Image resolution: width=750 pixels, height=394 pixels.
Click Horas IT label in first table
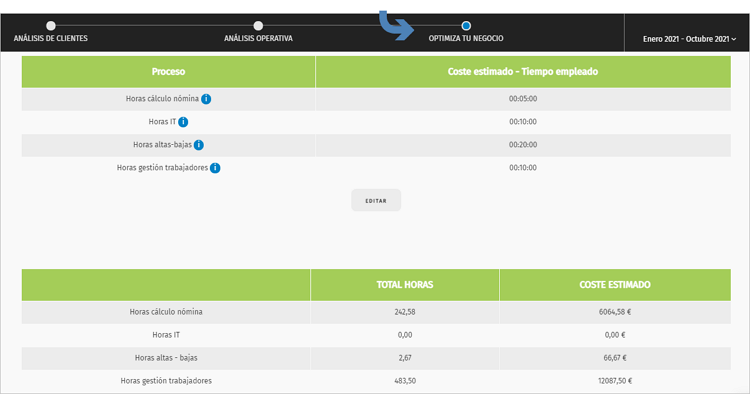pyautogui.click(x=162, y=121)
